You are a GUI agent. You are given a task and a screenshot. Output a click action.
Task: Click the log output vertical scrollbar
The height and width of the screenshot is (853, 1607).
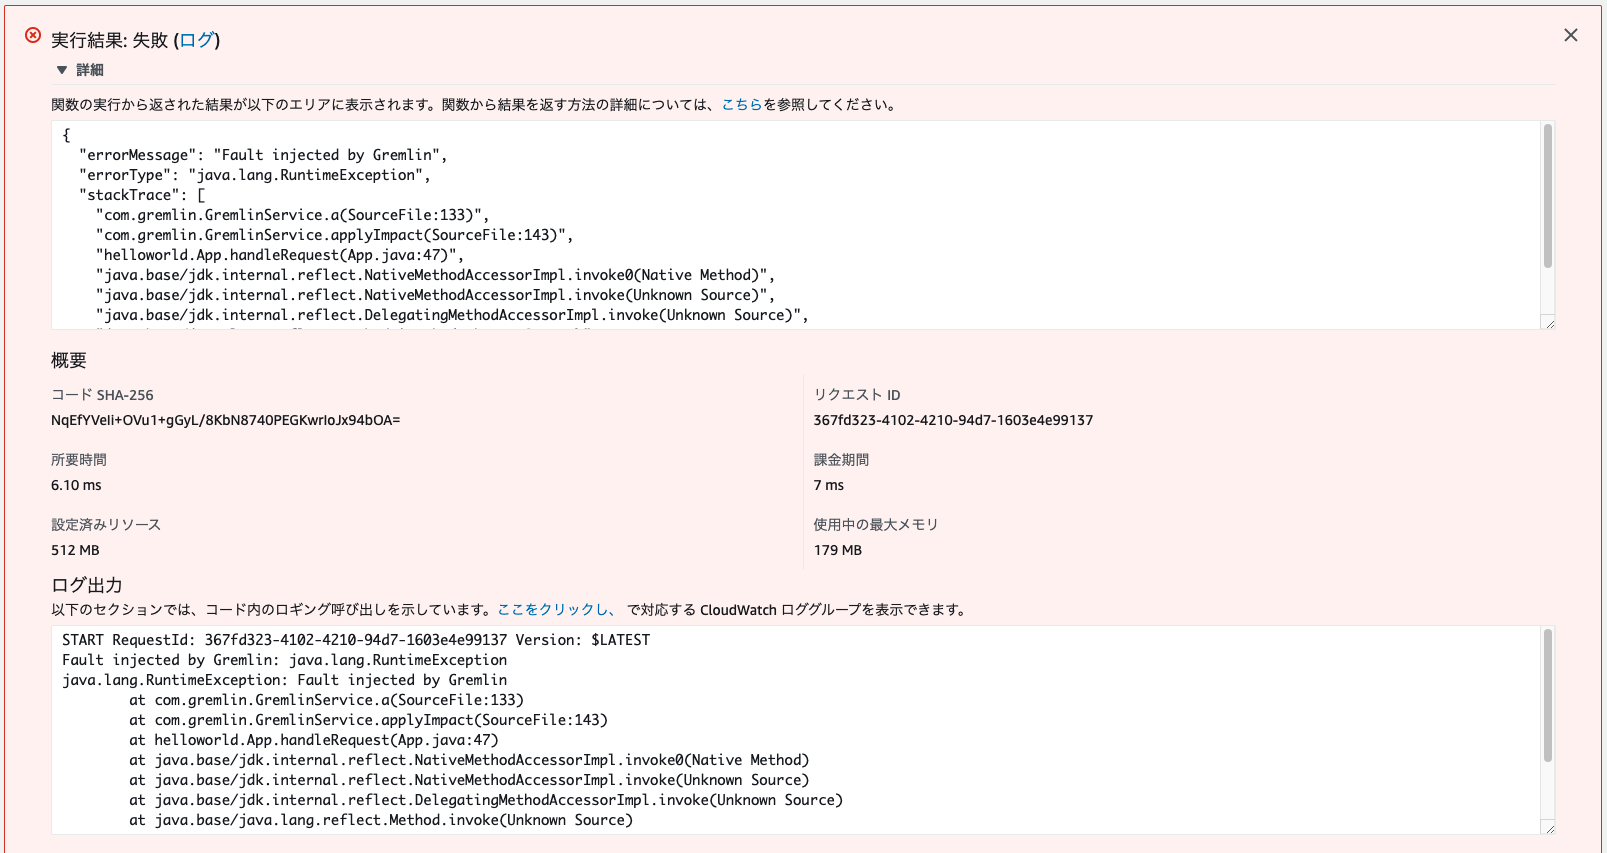tap(1547, 696)
